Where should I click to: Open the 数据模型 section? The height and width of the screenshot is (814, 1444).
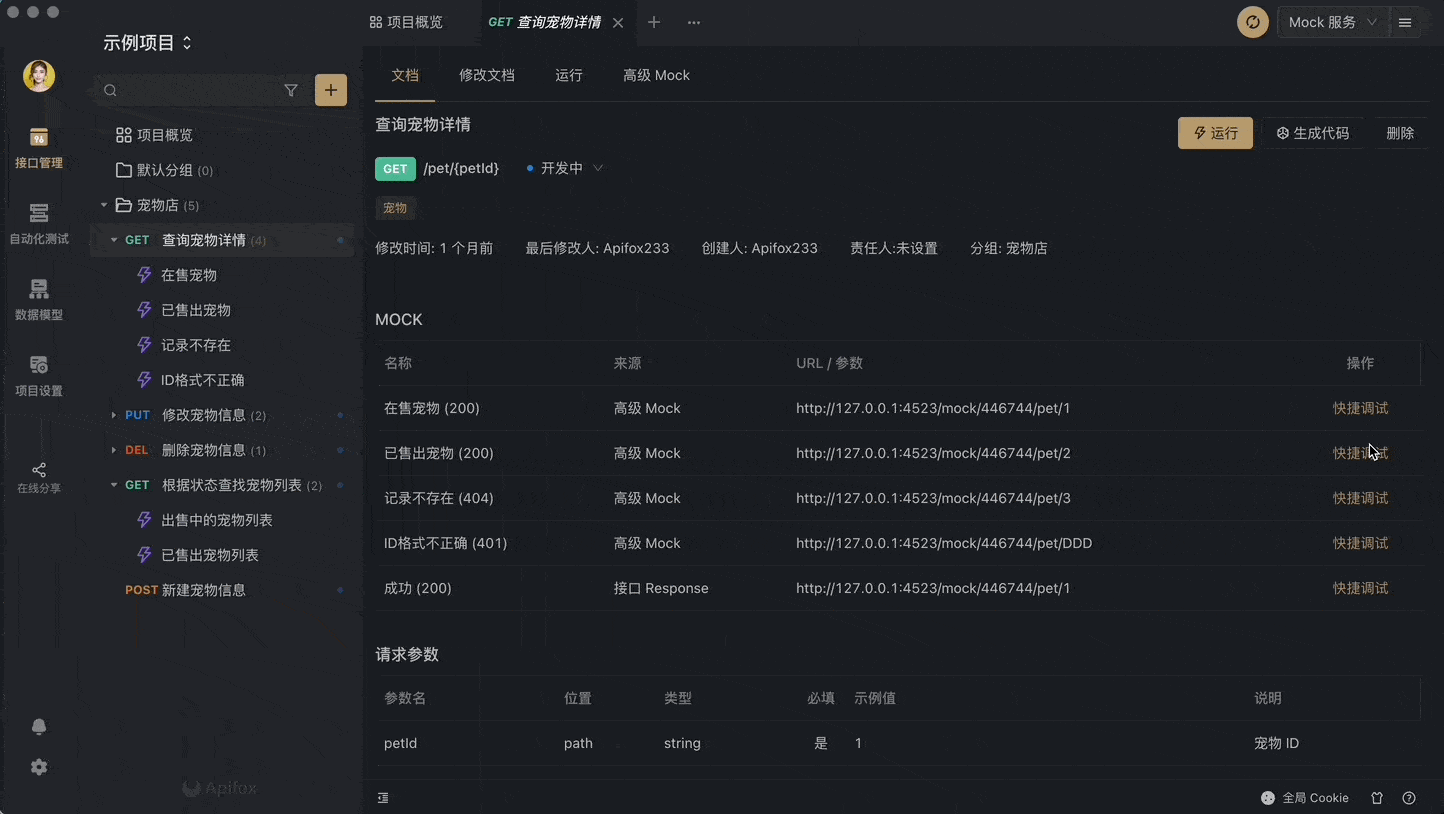point(38,298)
